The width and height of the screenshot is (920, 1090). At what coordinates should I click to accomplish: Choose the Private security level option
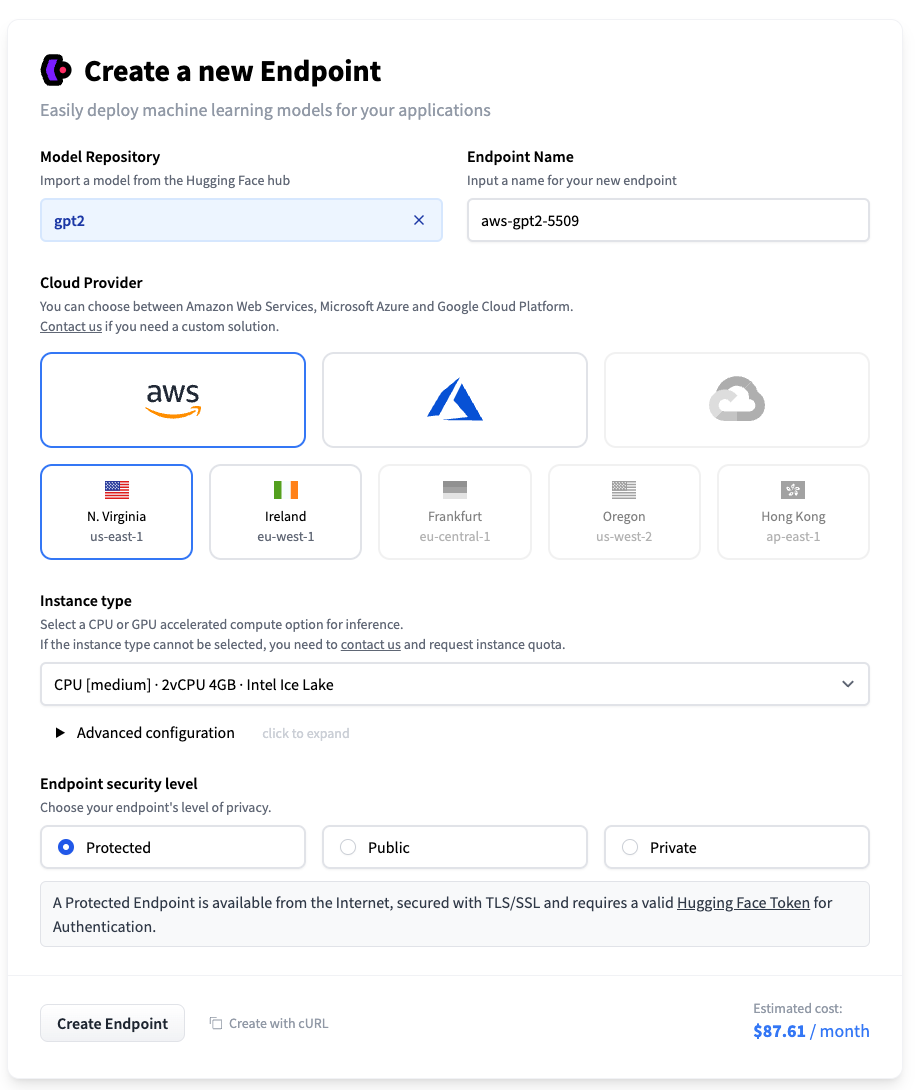pos(630,847)
